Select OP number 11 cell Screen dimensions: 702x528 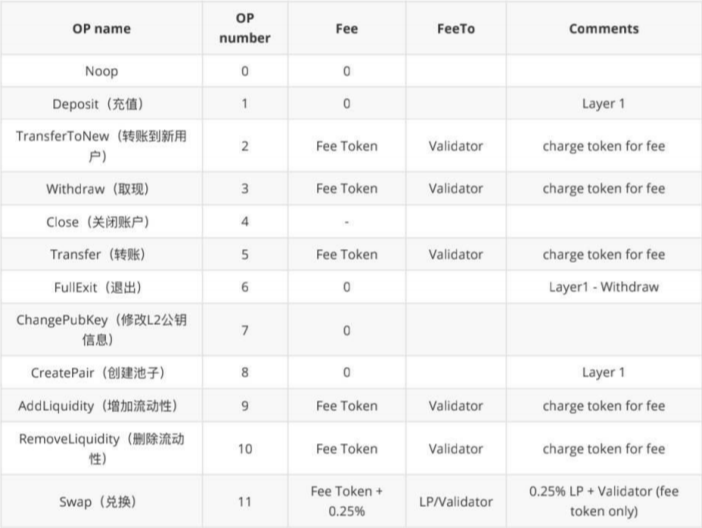coord(245,501)
